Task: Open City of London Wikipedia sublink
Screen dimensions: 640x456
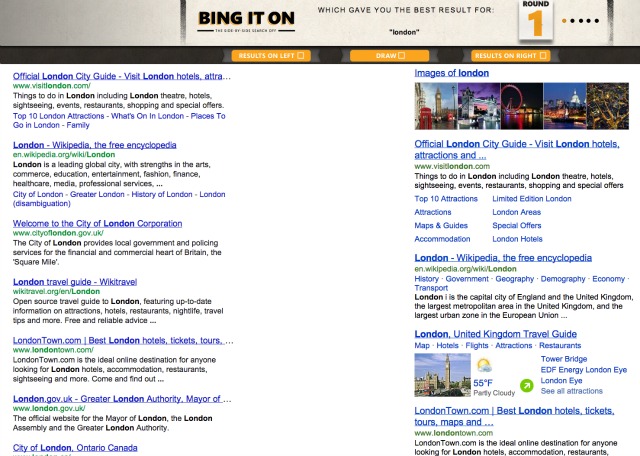Action: click(x=38, y=194)
